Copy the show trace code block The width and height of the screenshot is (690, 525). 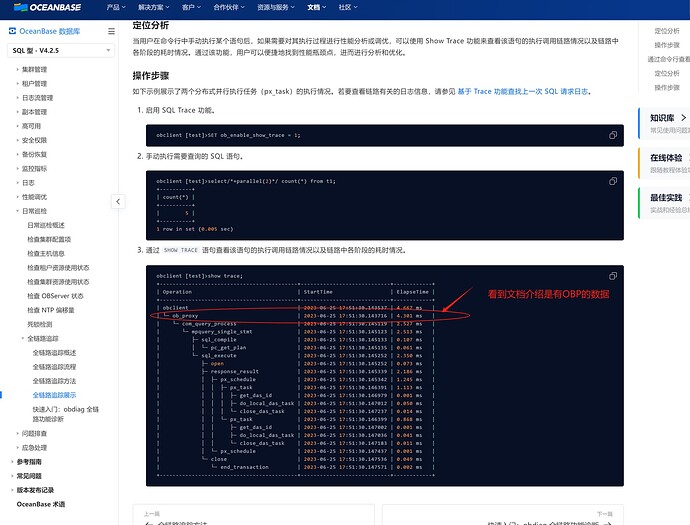tap(613, 276)
